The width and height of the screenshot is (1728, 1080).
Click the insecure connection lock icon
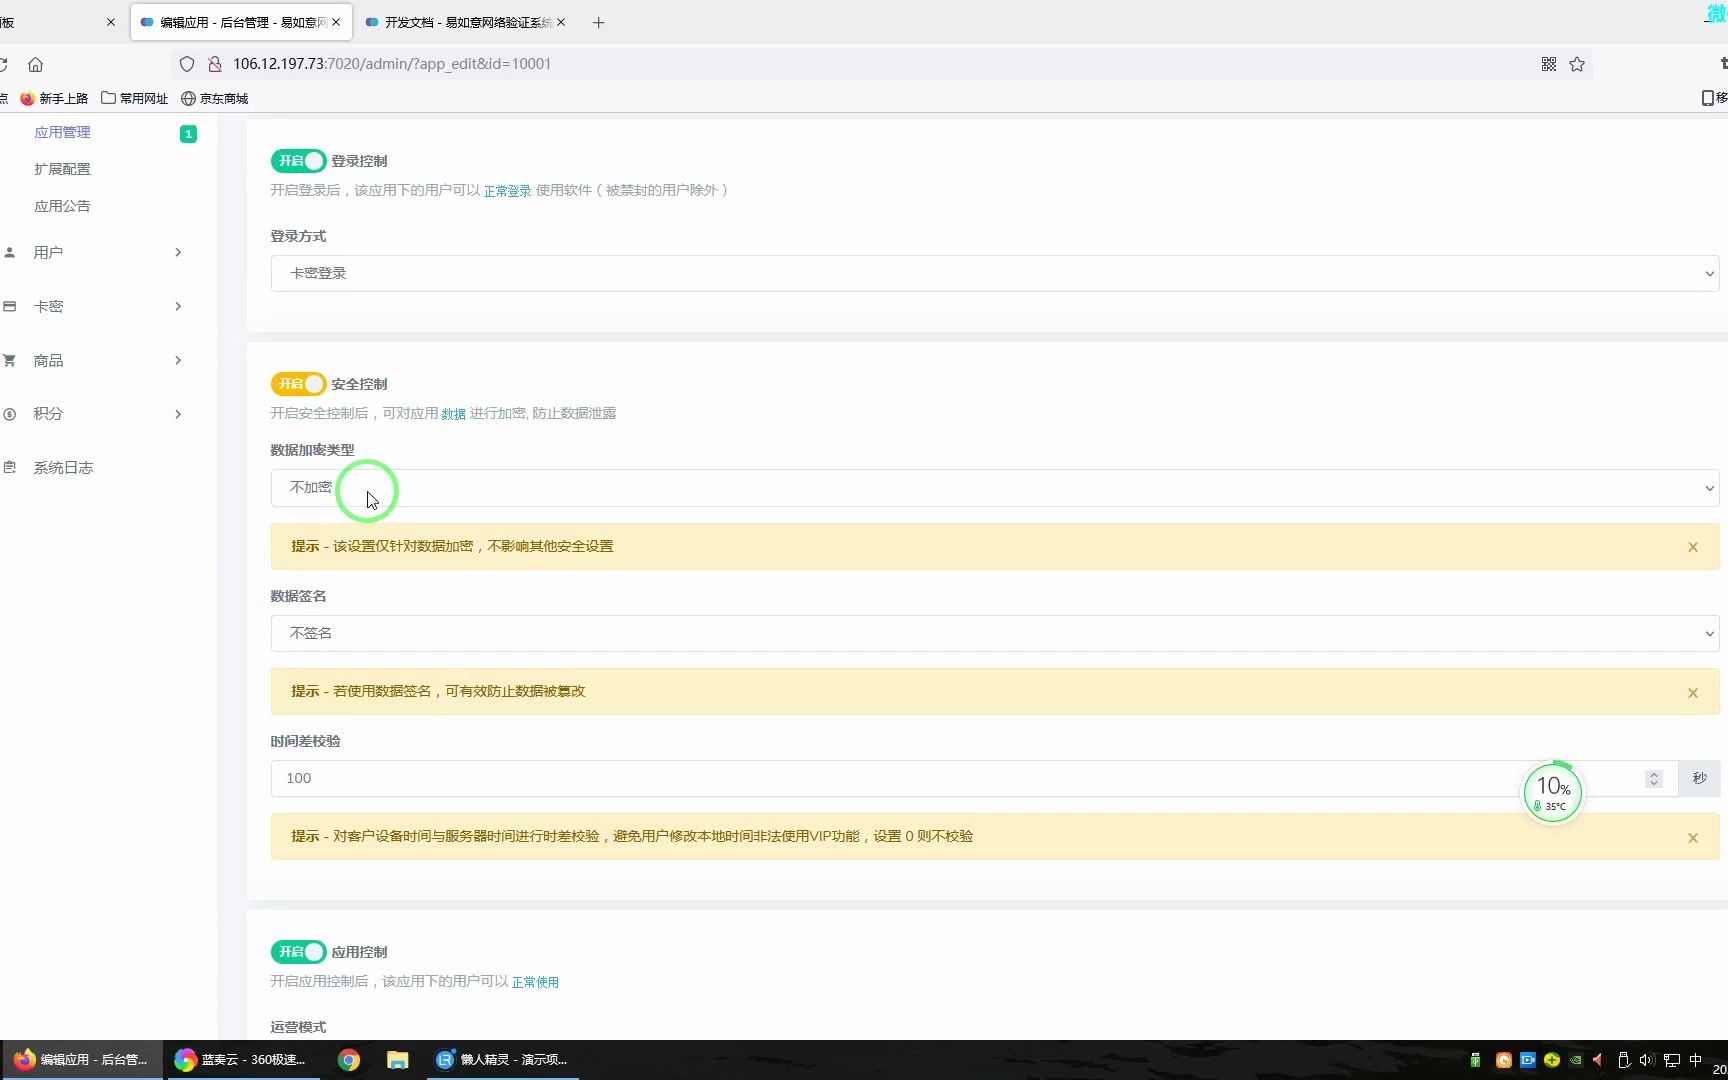[x=214, y=64]
